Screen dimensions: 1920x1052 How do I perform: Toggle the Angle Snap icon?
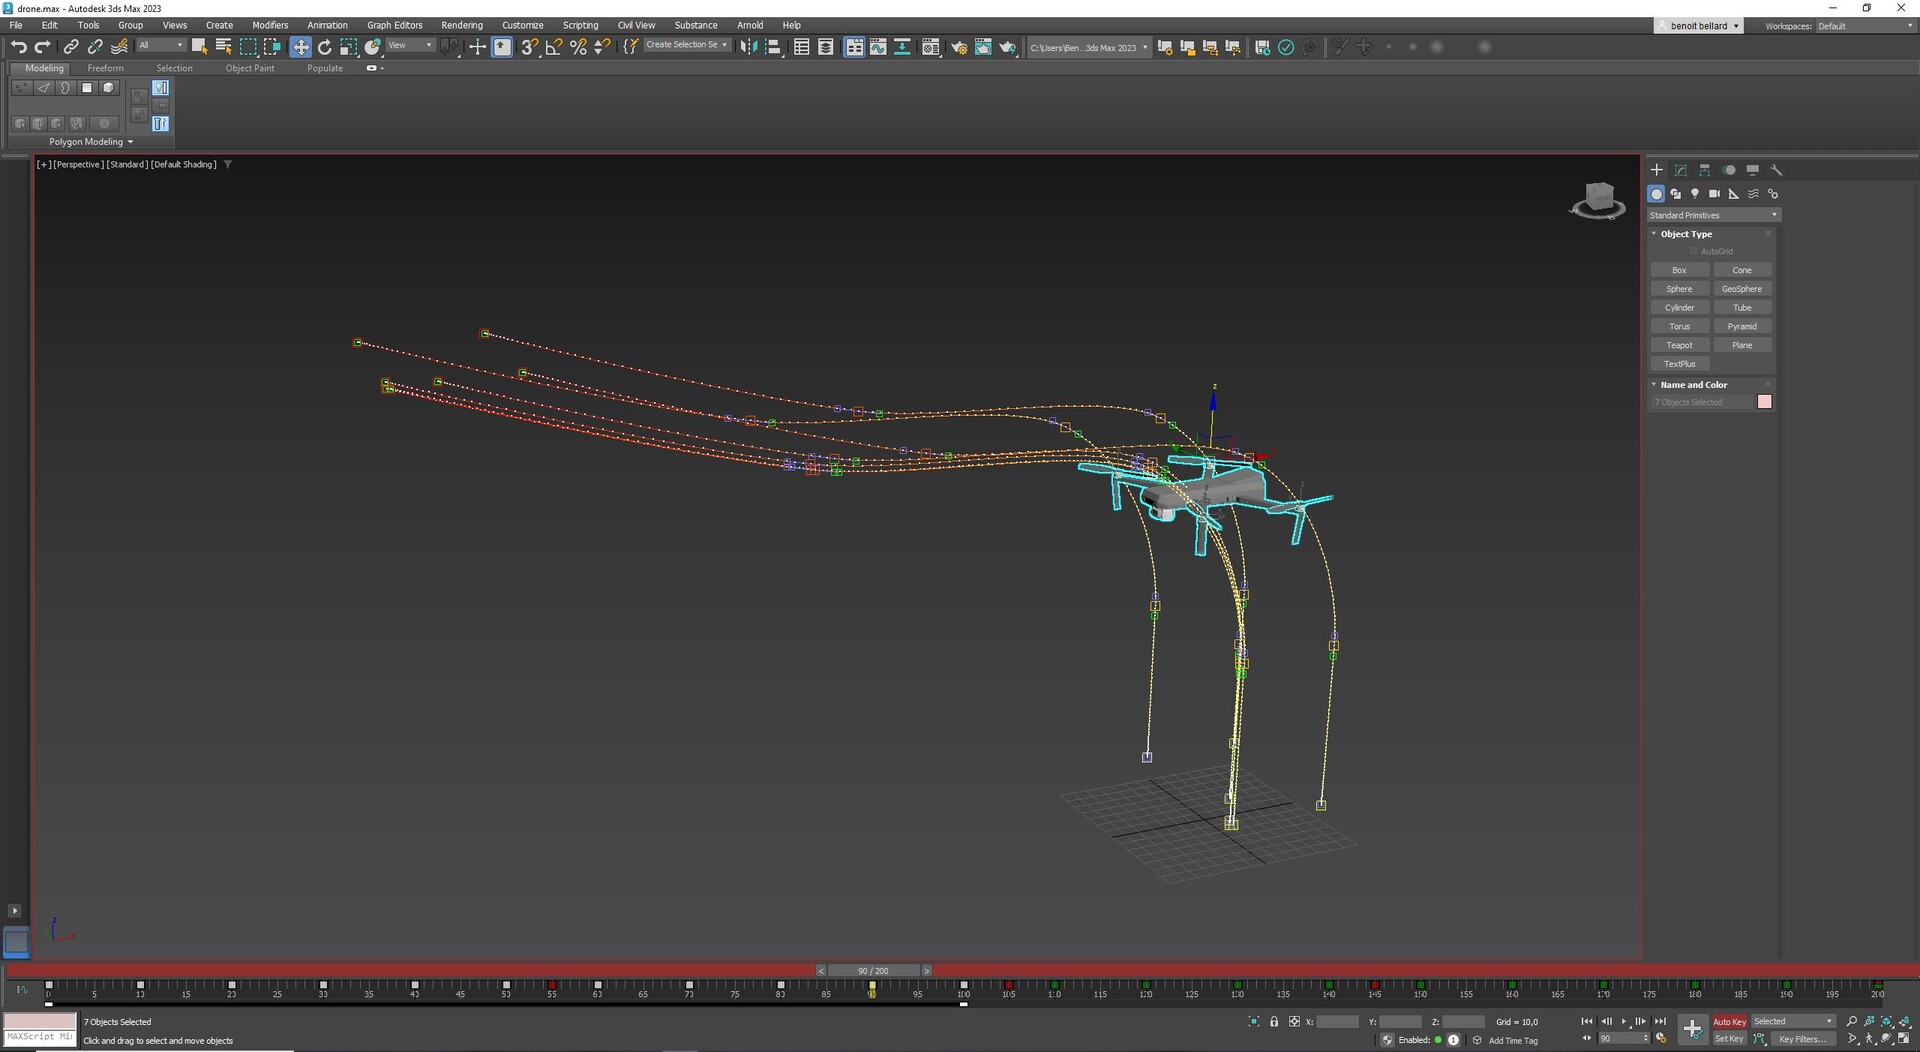[x=554, y=47]
